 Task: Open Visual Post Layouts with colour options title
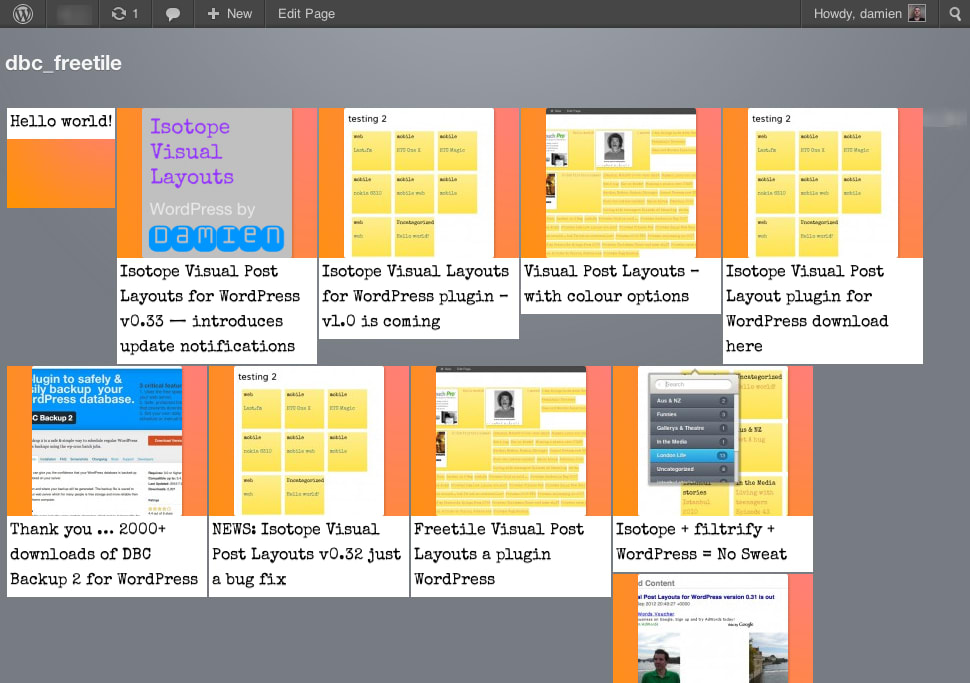(x=611, y=283)
